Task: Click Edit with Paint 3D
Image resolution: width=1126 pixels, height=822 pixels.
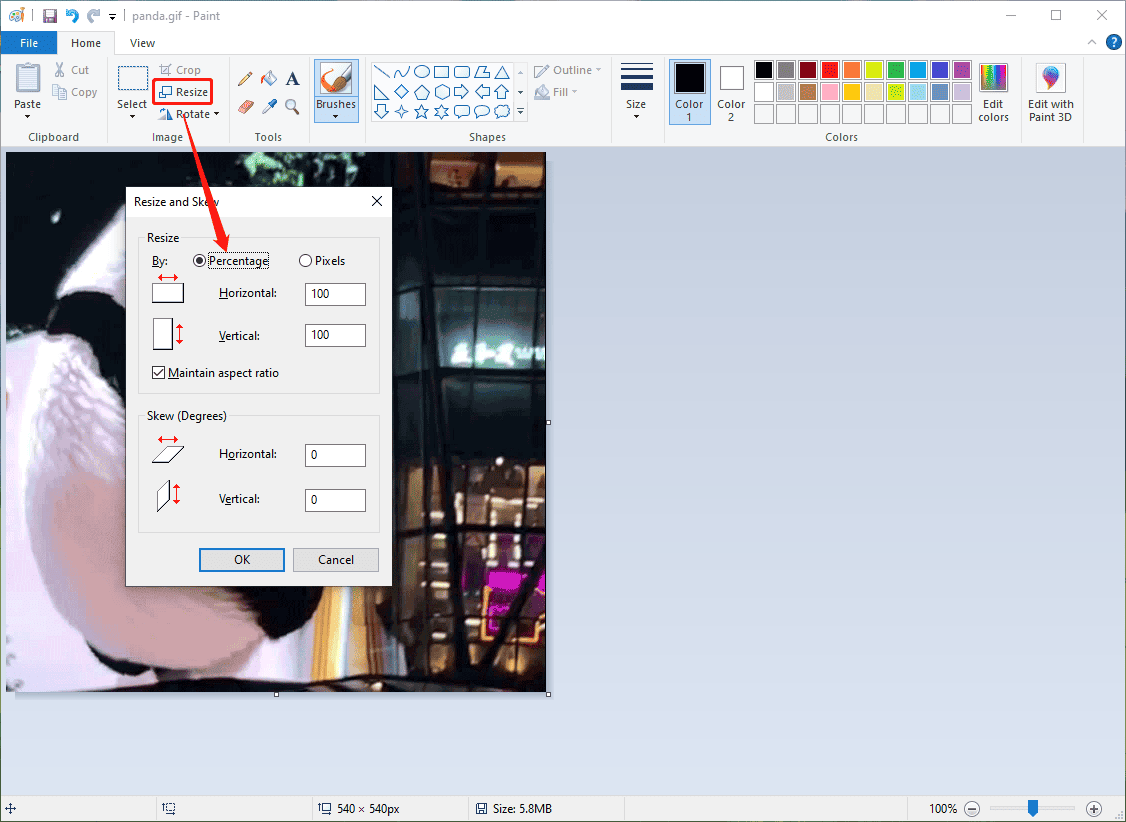Action: (1049, 91)
